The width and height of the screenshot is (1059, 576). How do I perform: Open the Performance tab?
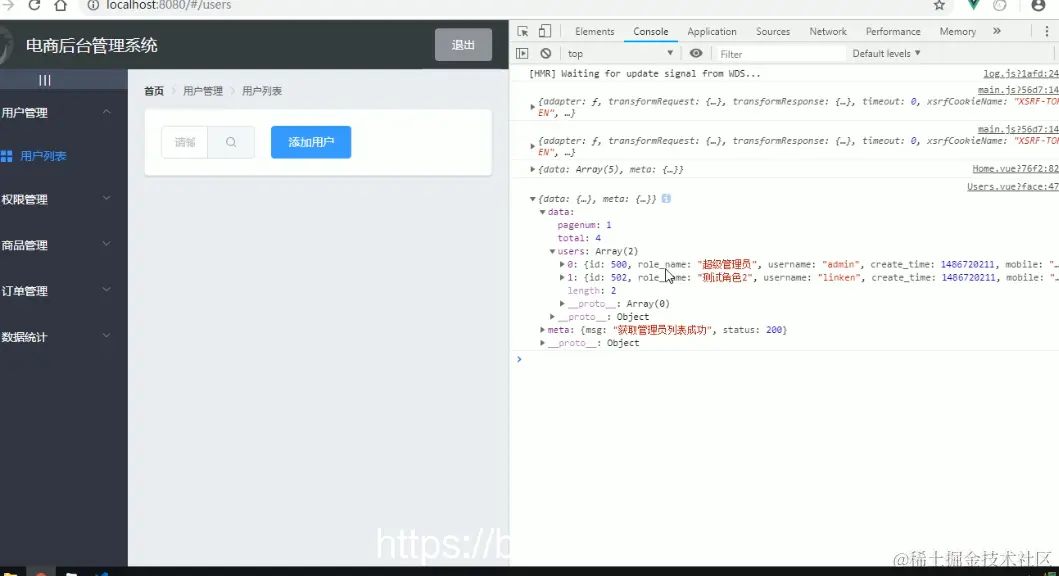tap(893, 32)
